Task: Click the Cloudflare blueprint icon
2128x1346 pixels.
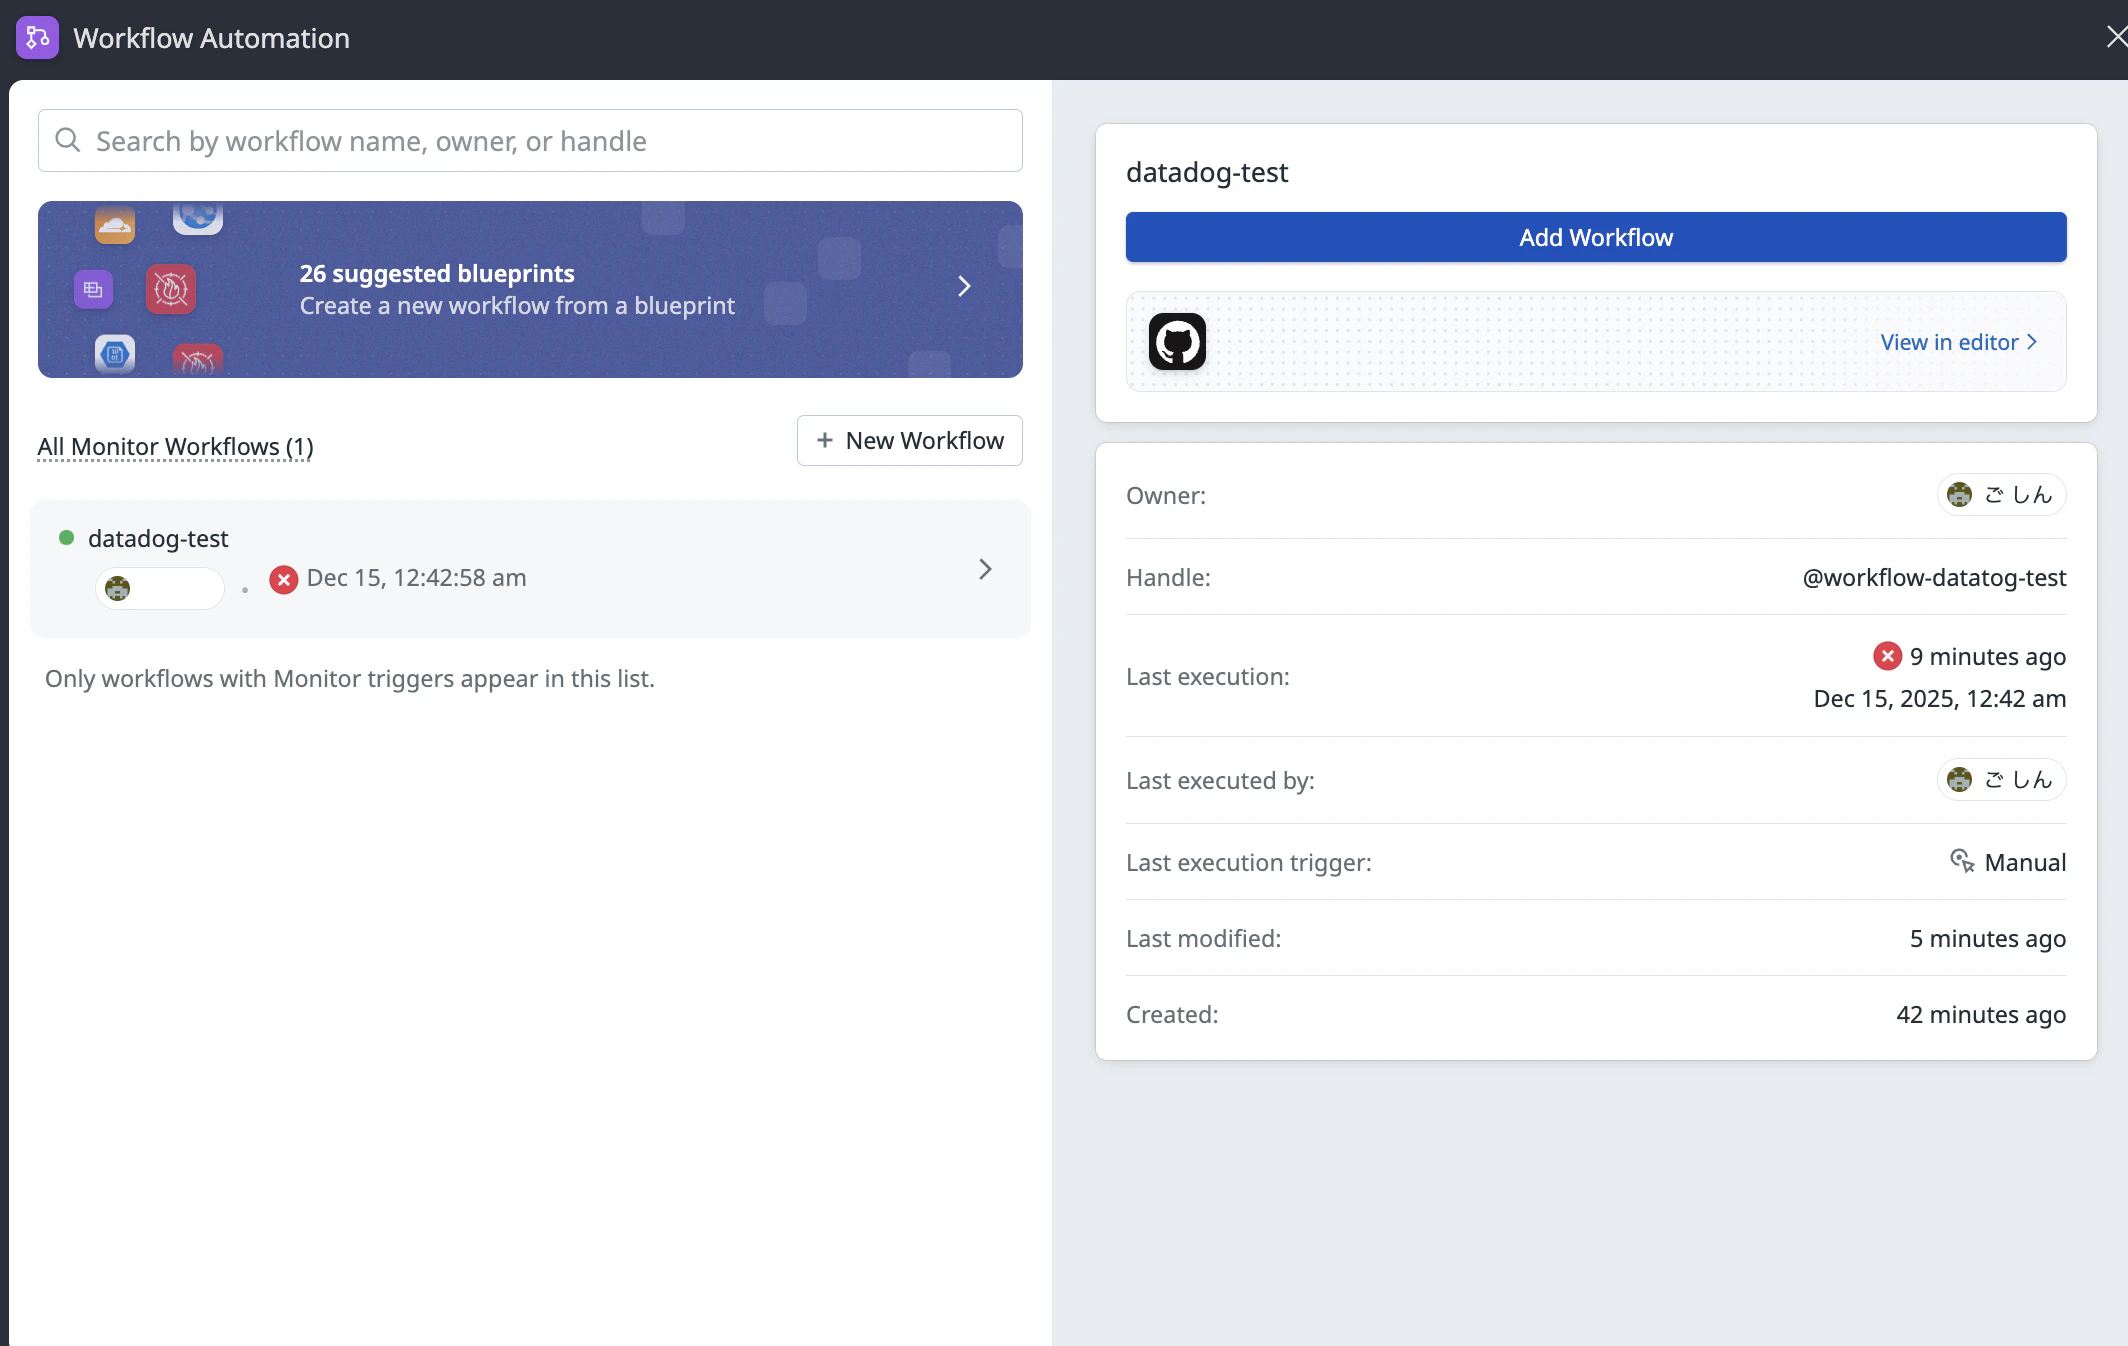Action: (115, 225)
